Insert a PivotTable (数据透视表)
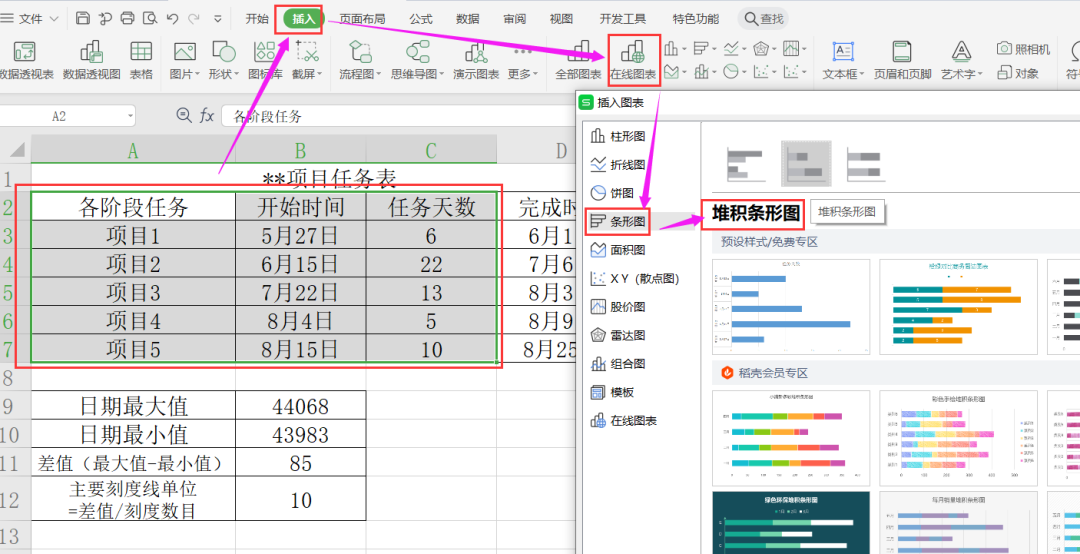The height and width of the screenshot is (554, 1080). [25, 61]
